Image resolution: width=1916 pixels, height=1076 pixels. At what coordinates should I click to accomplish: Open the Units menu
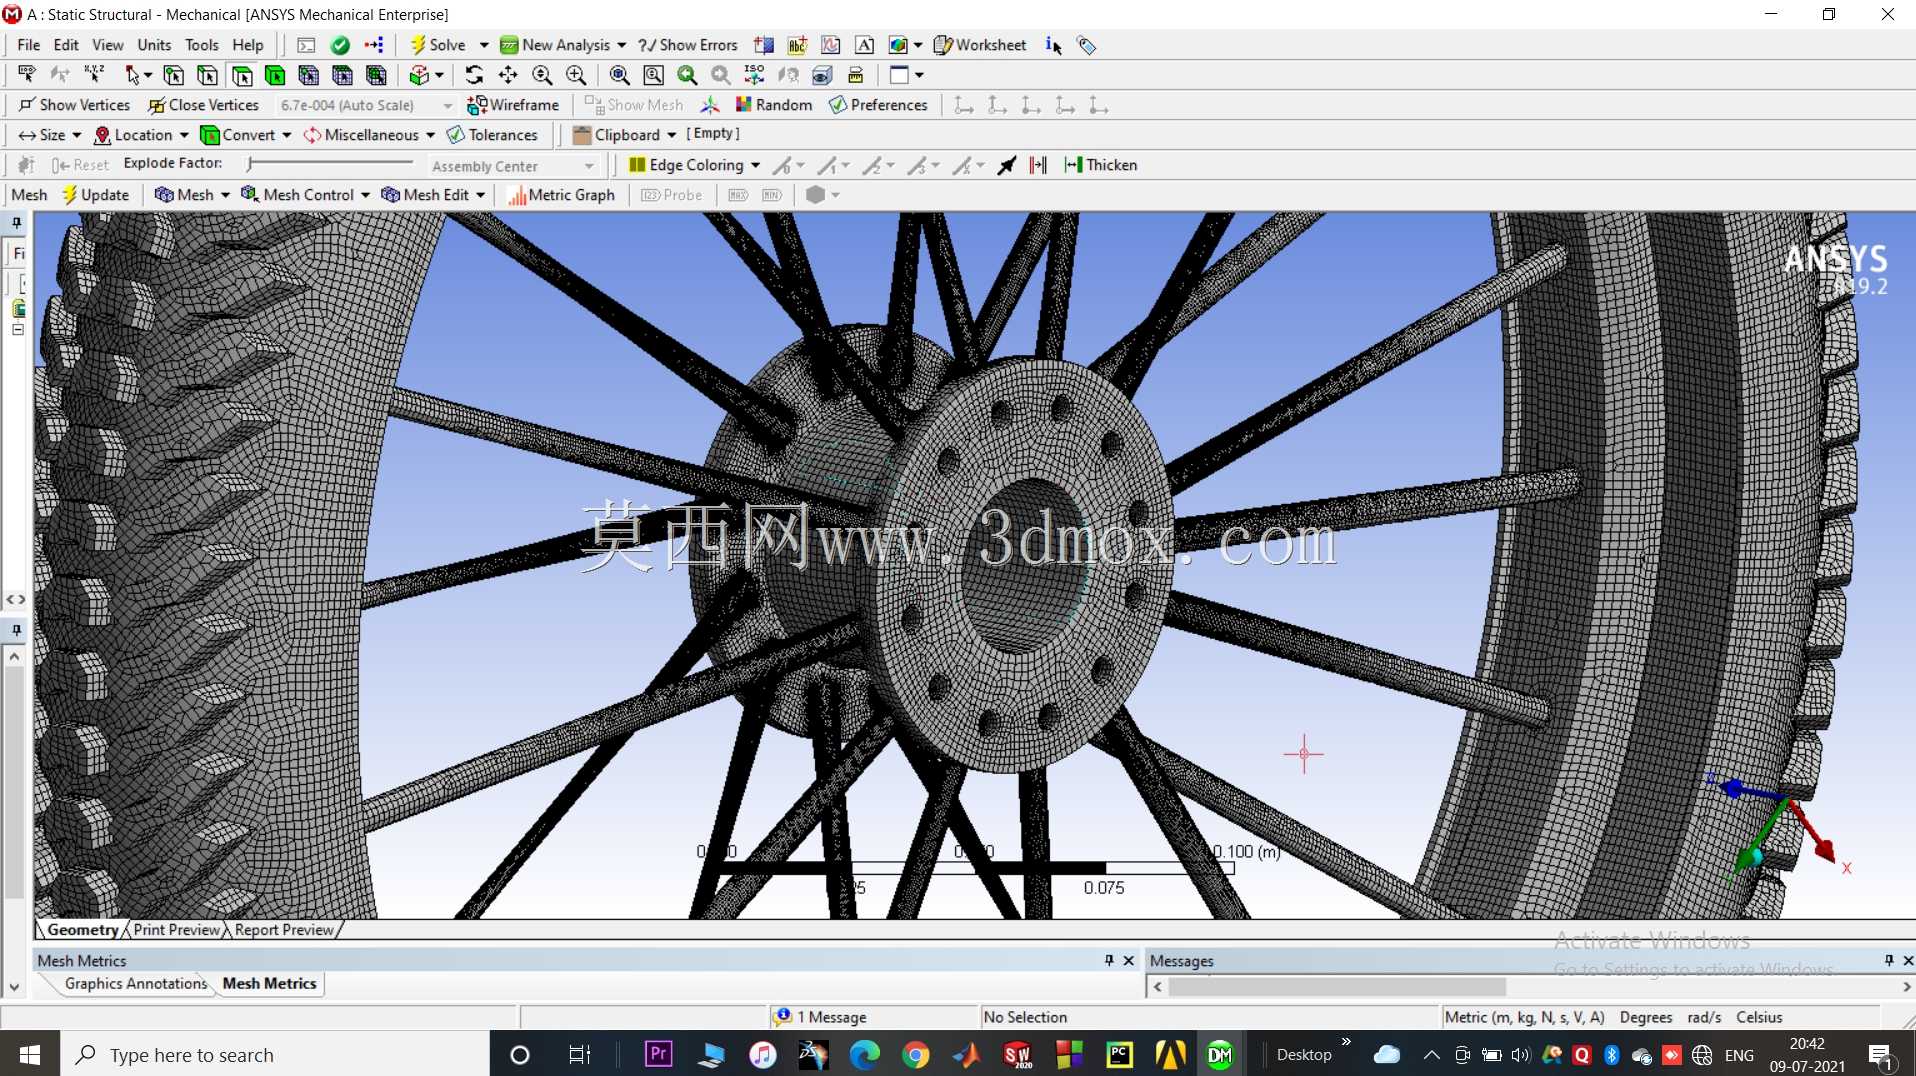154,45
